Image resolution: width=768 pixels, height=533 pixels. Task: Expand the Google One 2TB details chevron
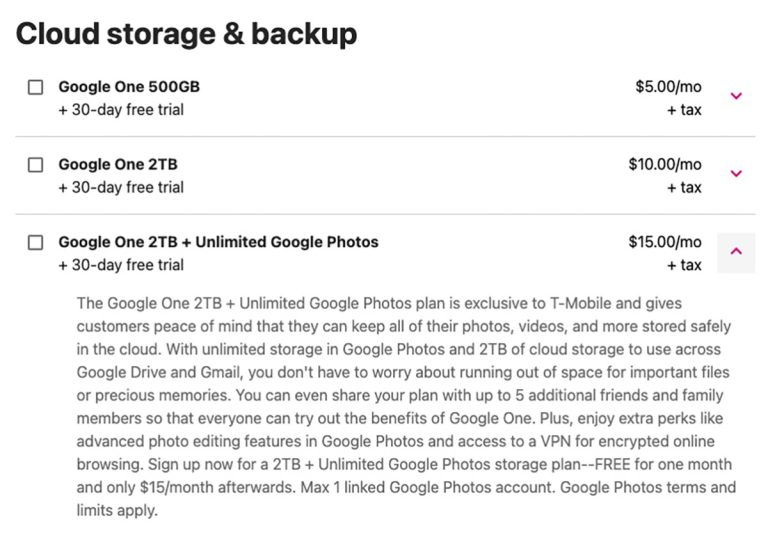[737, 173]
